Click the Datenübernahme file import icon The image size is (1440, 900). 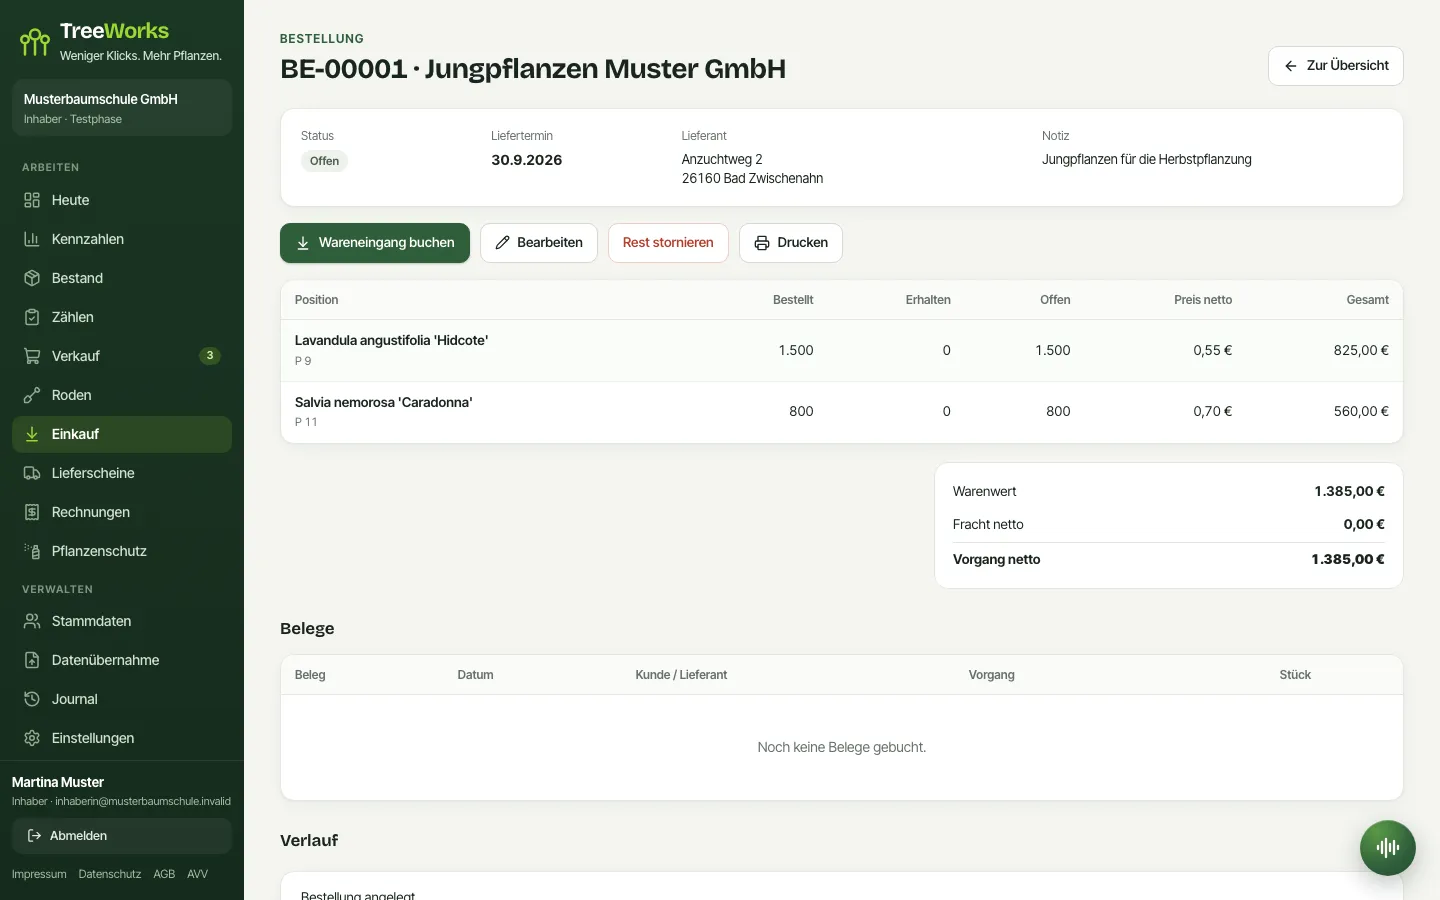click(32, 660)
